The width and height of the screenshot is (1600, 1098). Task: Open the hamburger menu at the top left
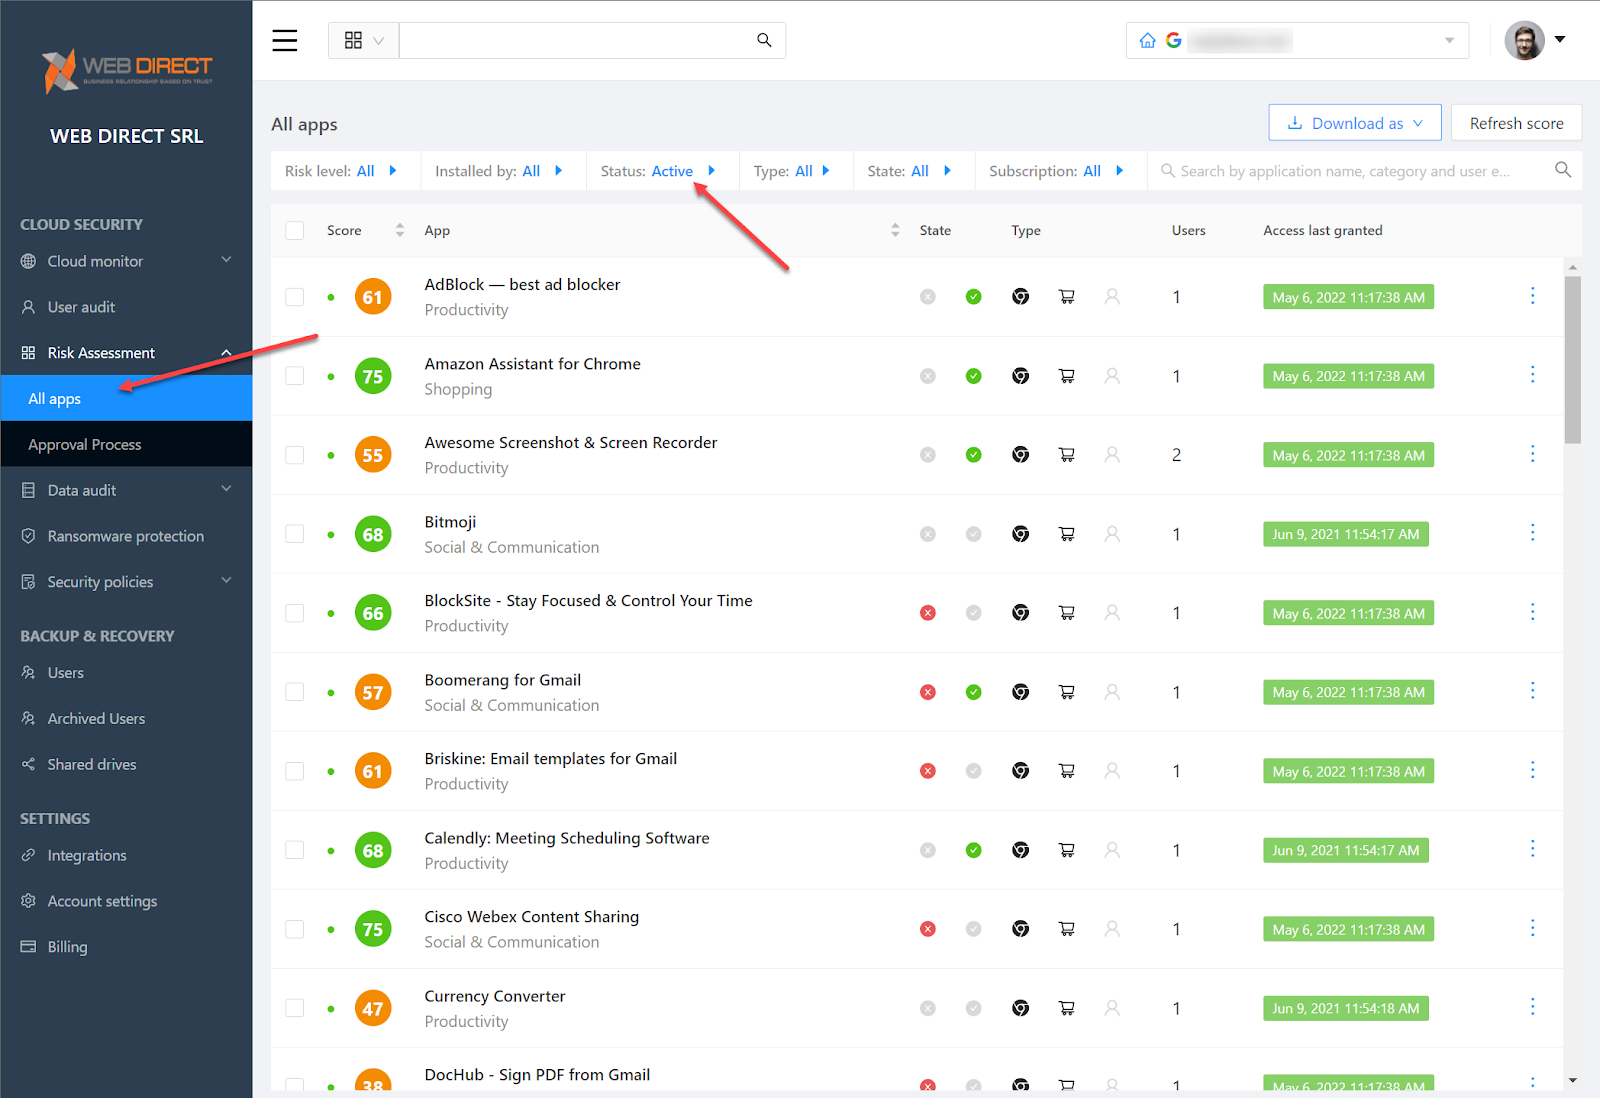pyautogui.click(x=285, y=40)
